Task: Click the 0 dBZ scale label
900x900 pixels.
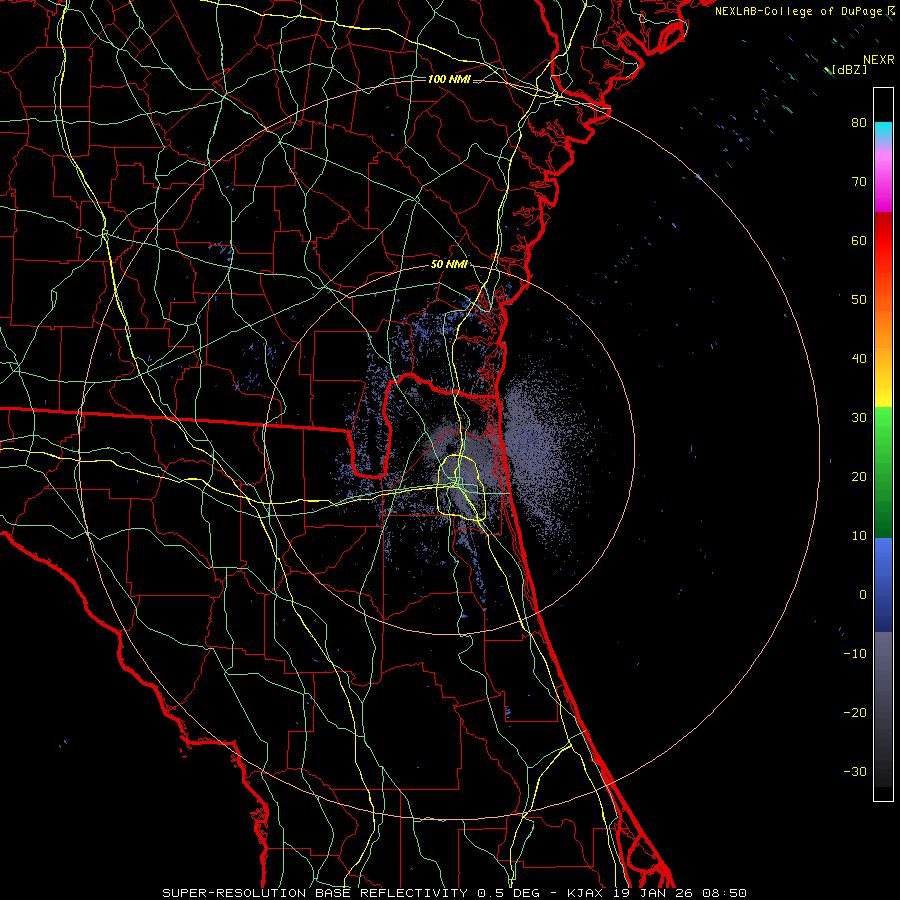Action: tap(863, 595)
